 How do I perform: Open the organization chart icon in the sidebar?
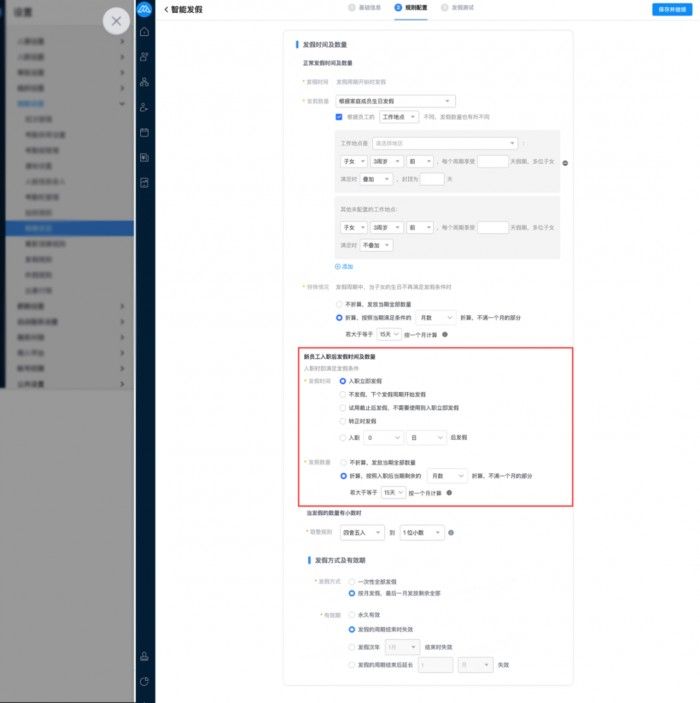pyautogui.click(x=145, y=82)
